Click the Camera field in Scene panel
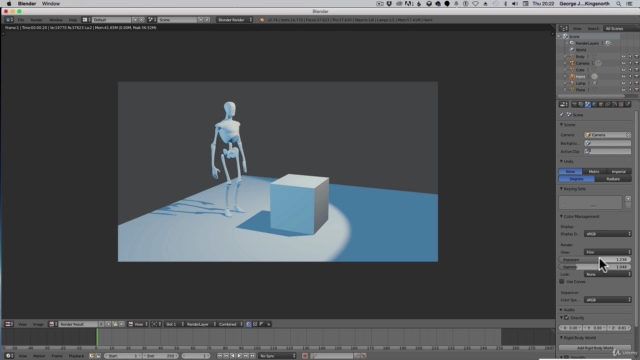 point(608,135)
